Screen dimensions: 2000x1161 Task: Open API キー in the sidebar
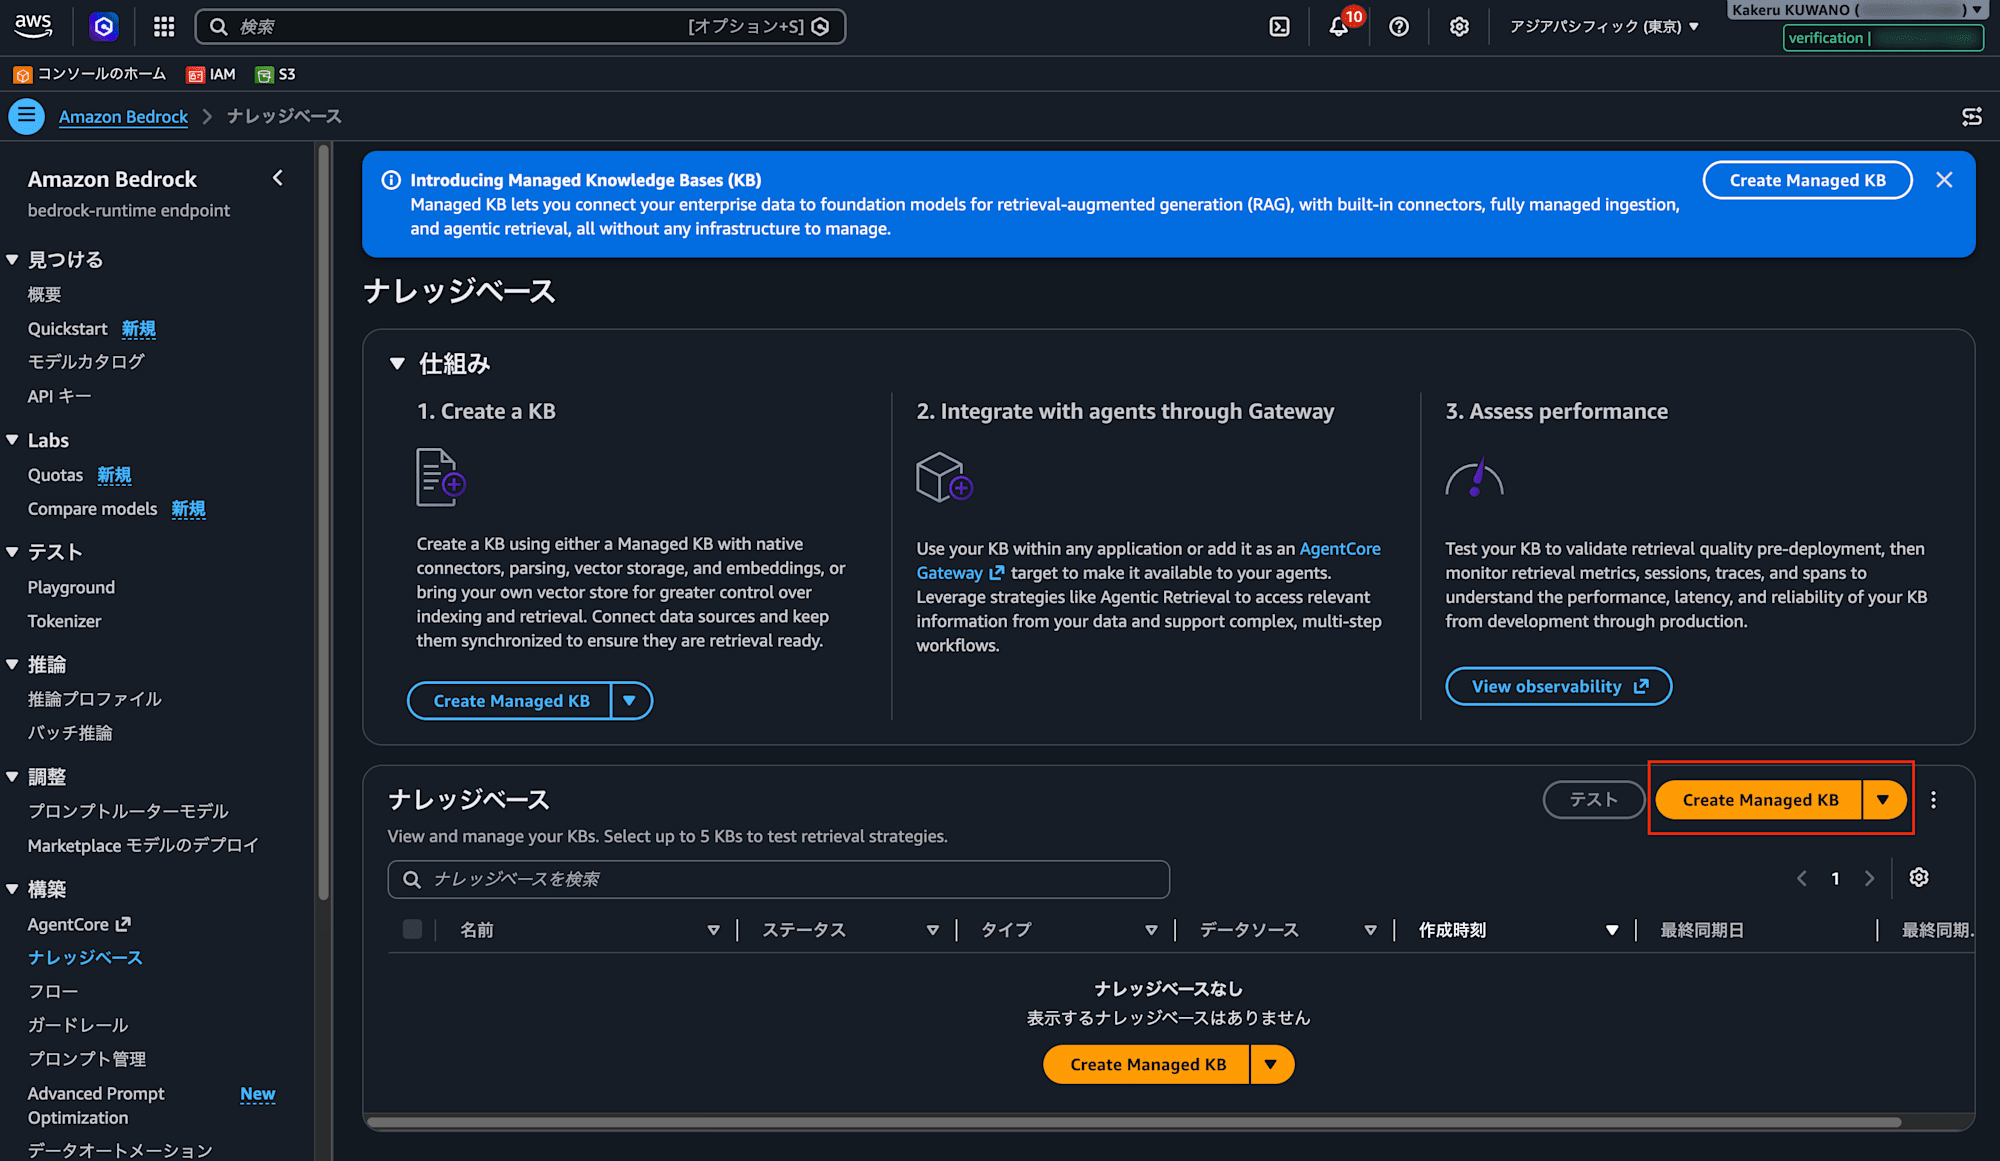pos(60,396)
